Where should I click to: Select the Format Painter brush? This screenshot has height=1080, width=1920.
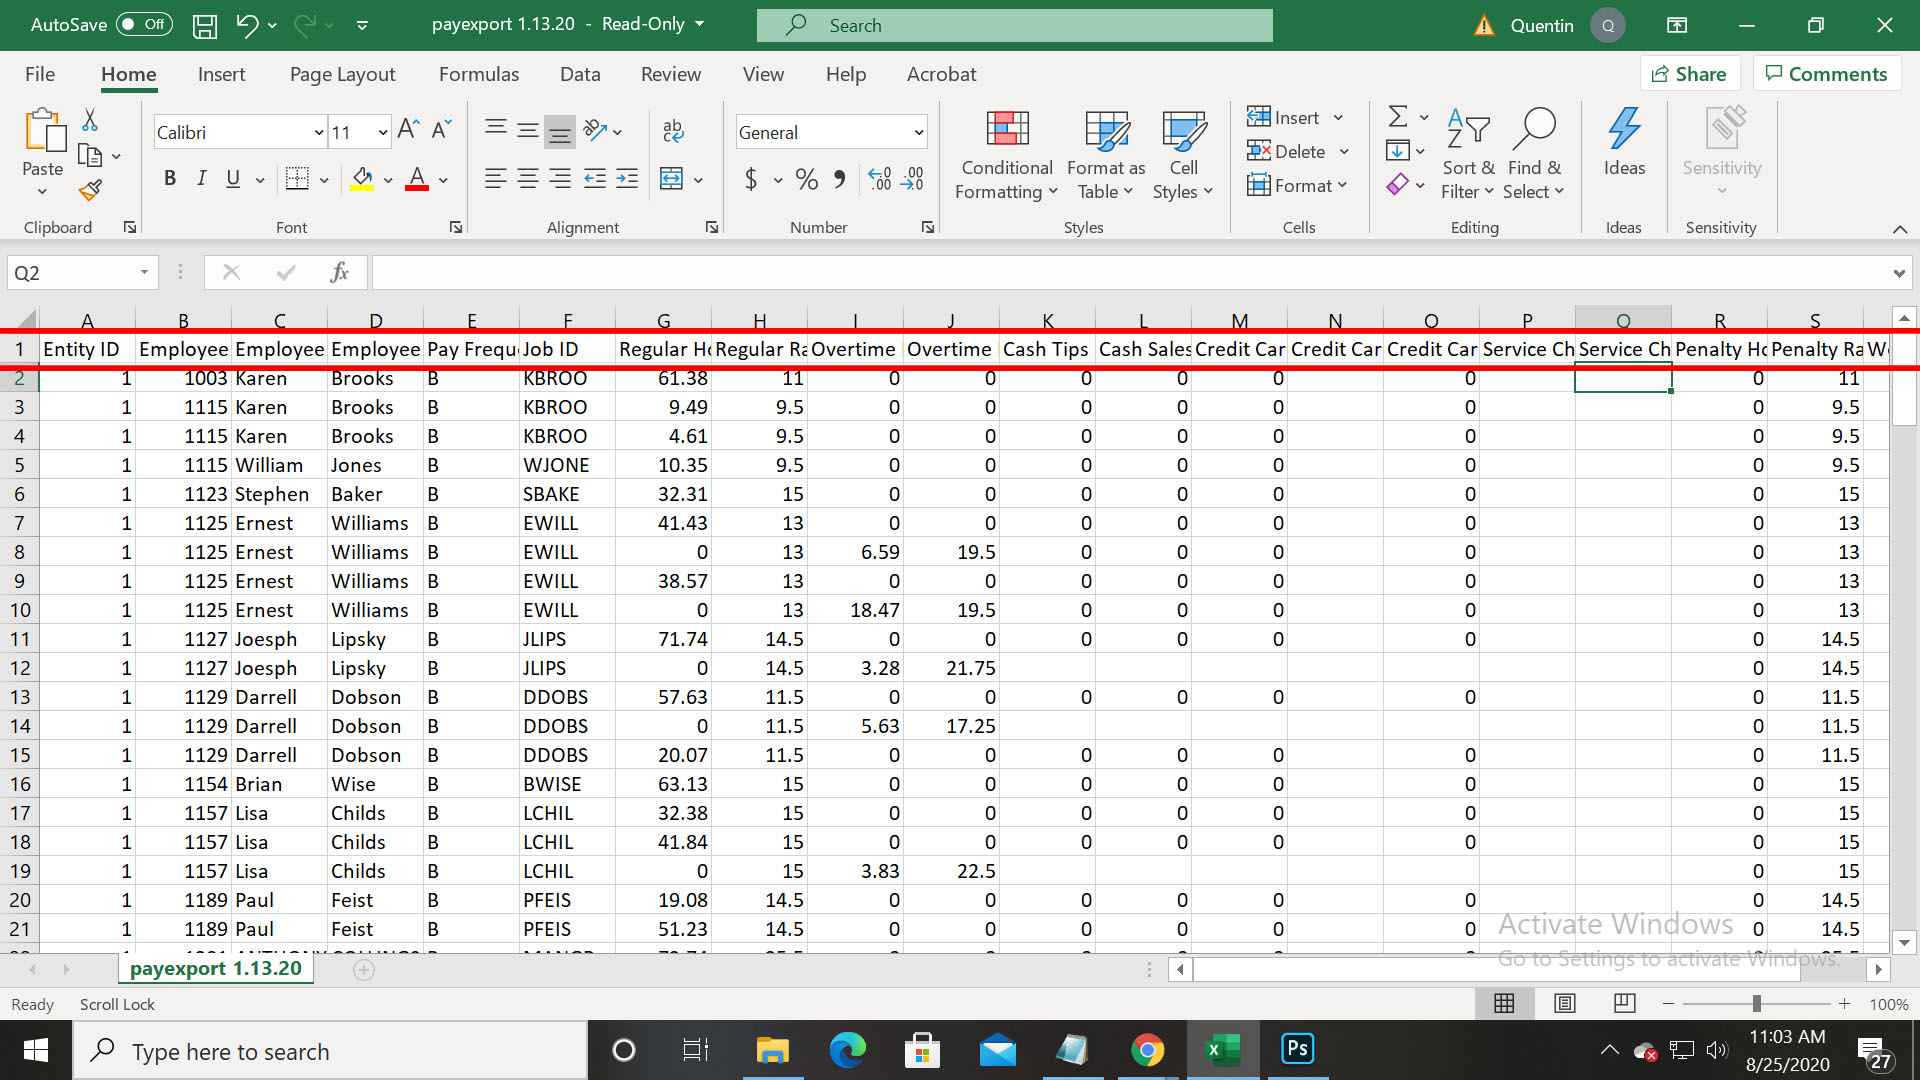click(90, 190)
